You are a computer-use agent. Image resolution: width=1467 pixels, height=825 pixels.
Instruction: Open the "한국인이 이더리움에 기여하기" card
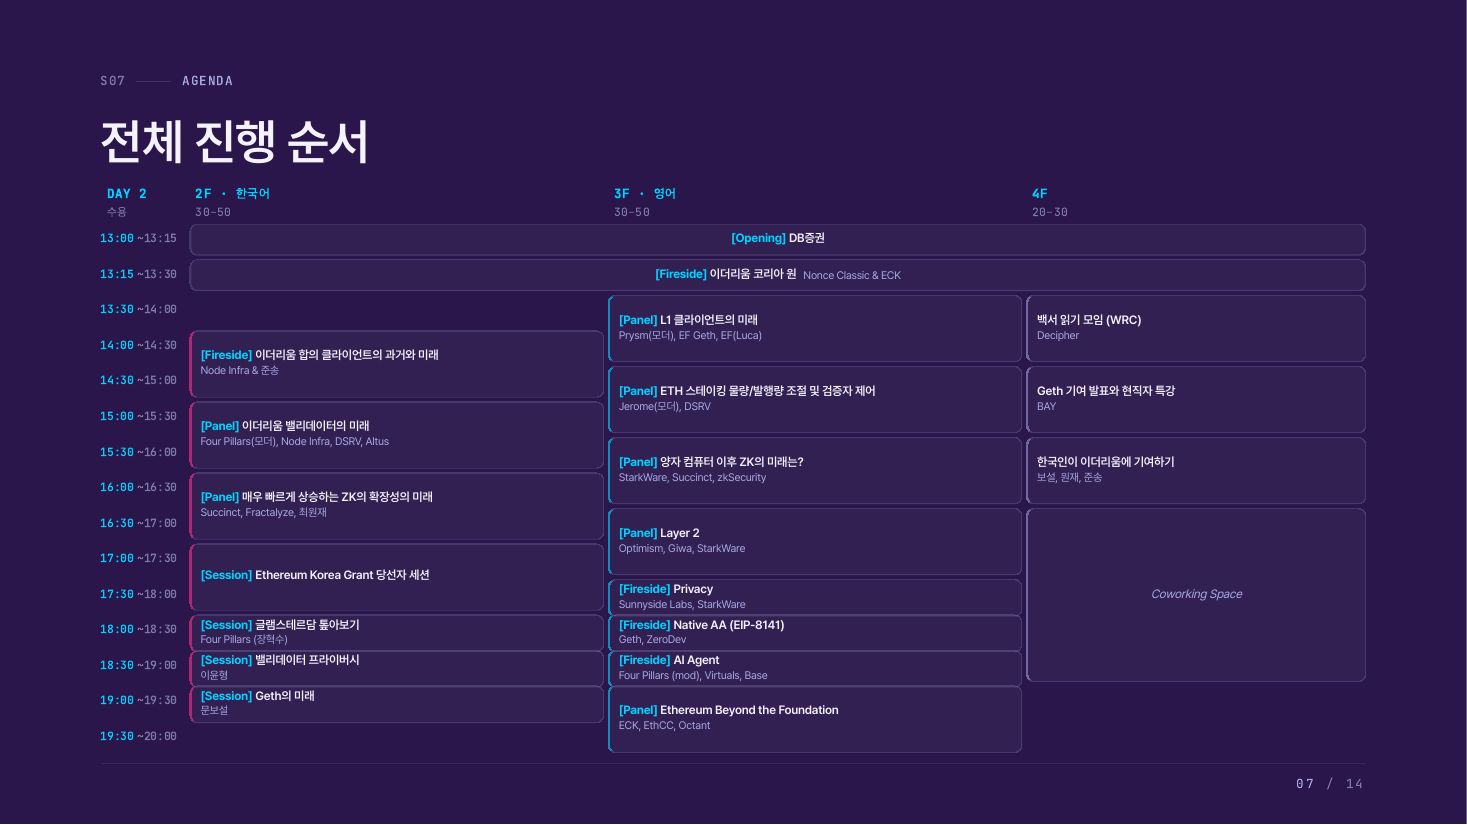[1196, 470]
